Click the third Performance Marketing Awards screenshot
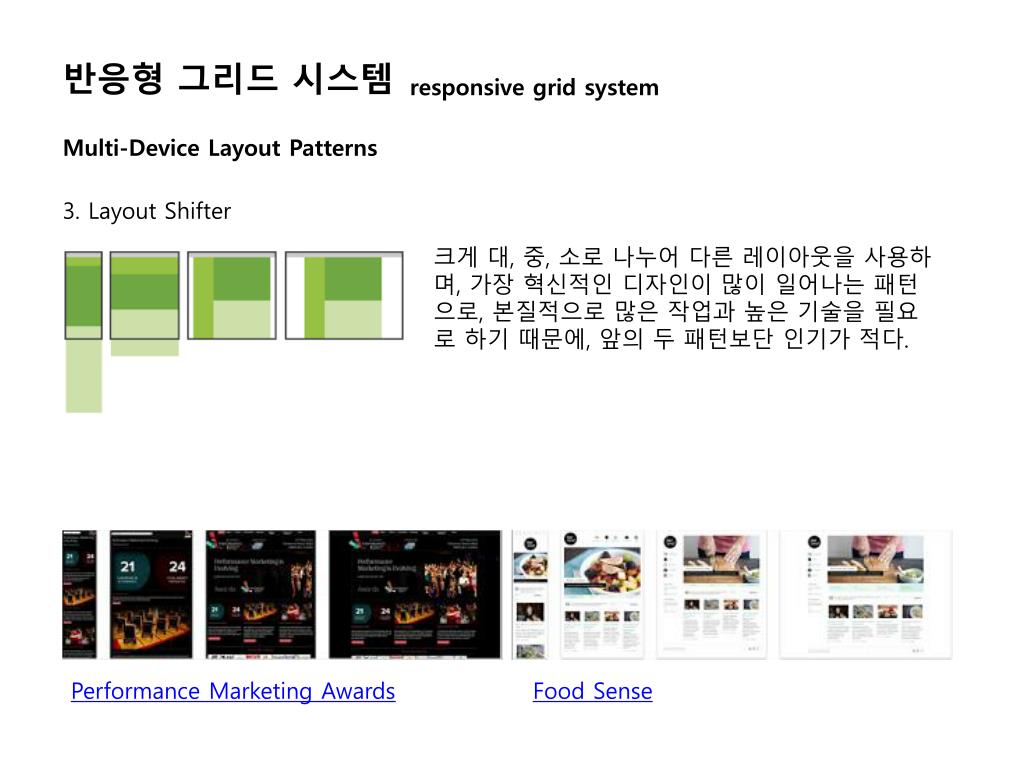 click(x=261, y=594)
